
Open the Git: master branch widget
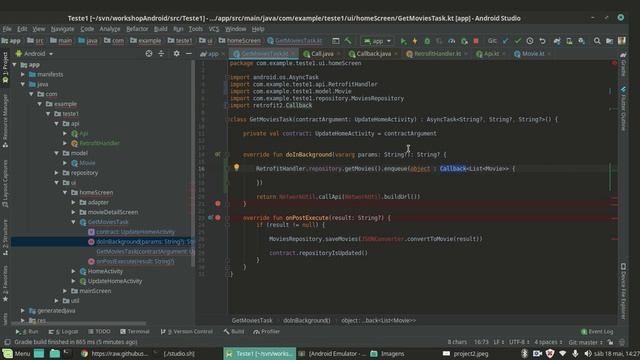click(585, 342)
